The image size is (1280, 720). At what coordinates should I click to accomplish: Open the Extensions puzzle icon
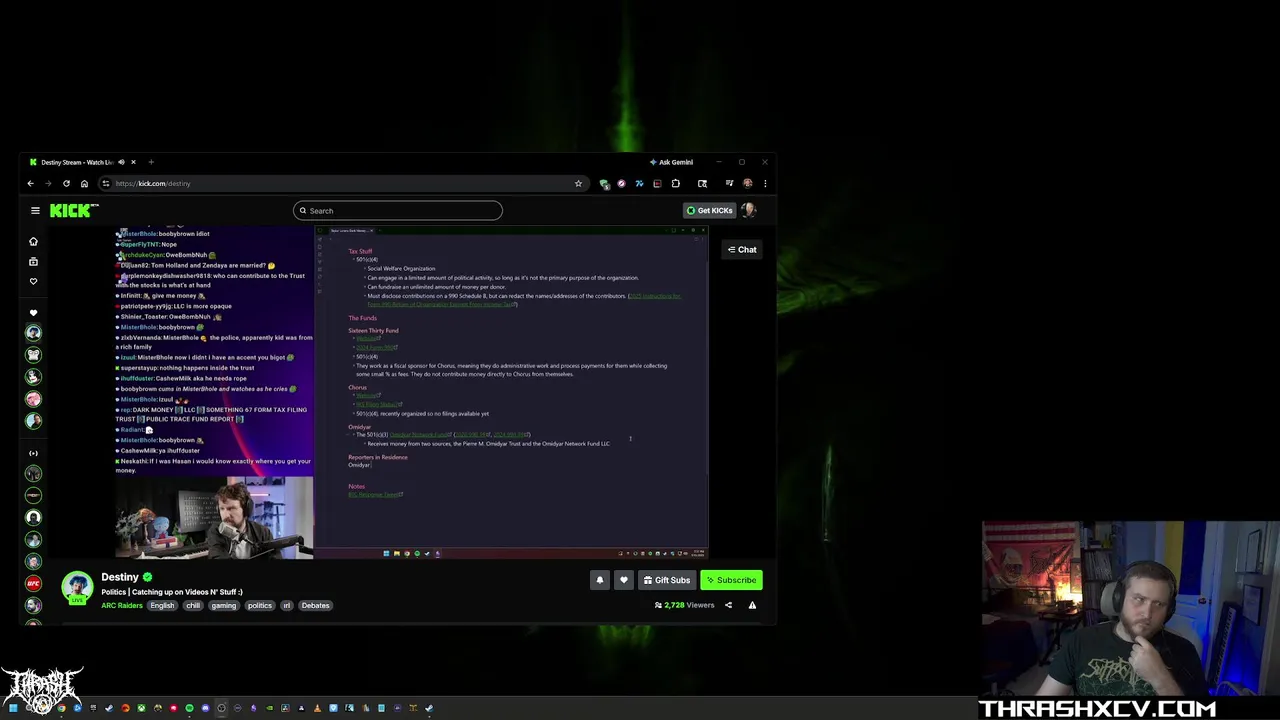(675, 183)
